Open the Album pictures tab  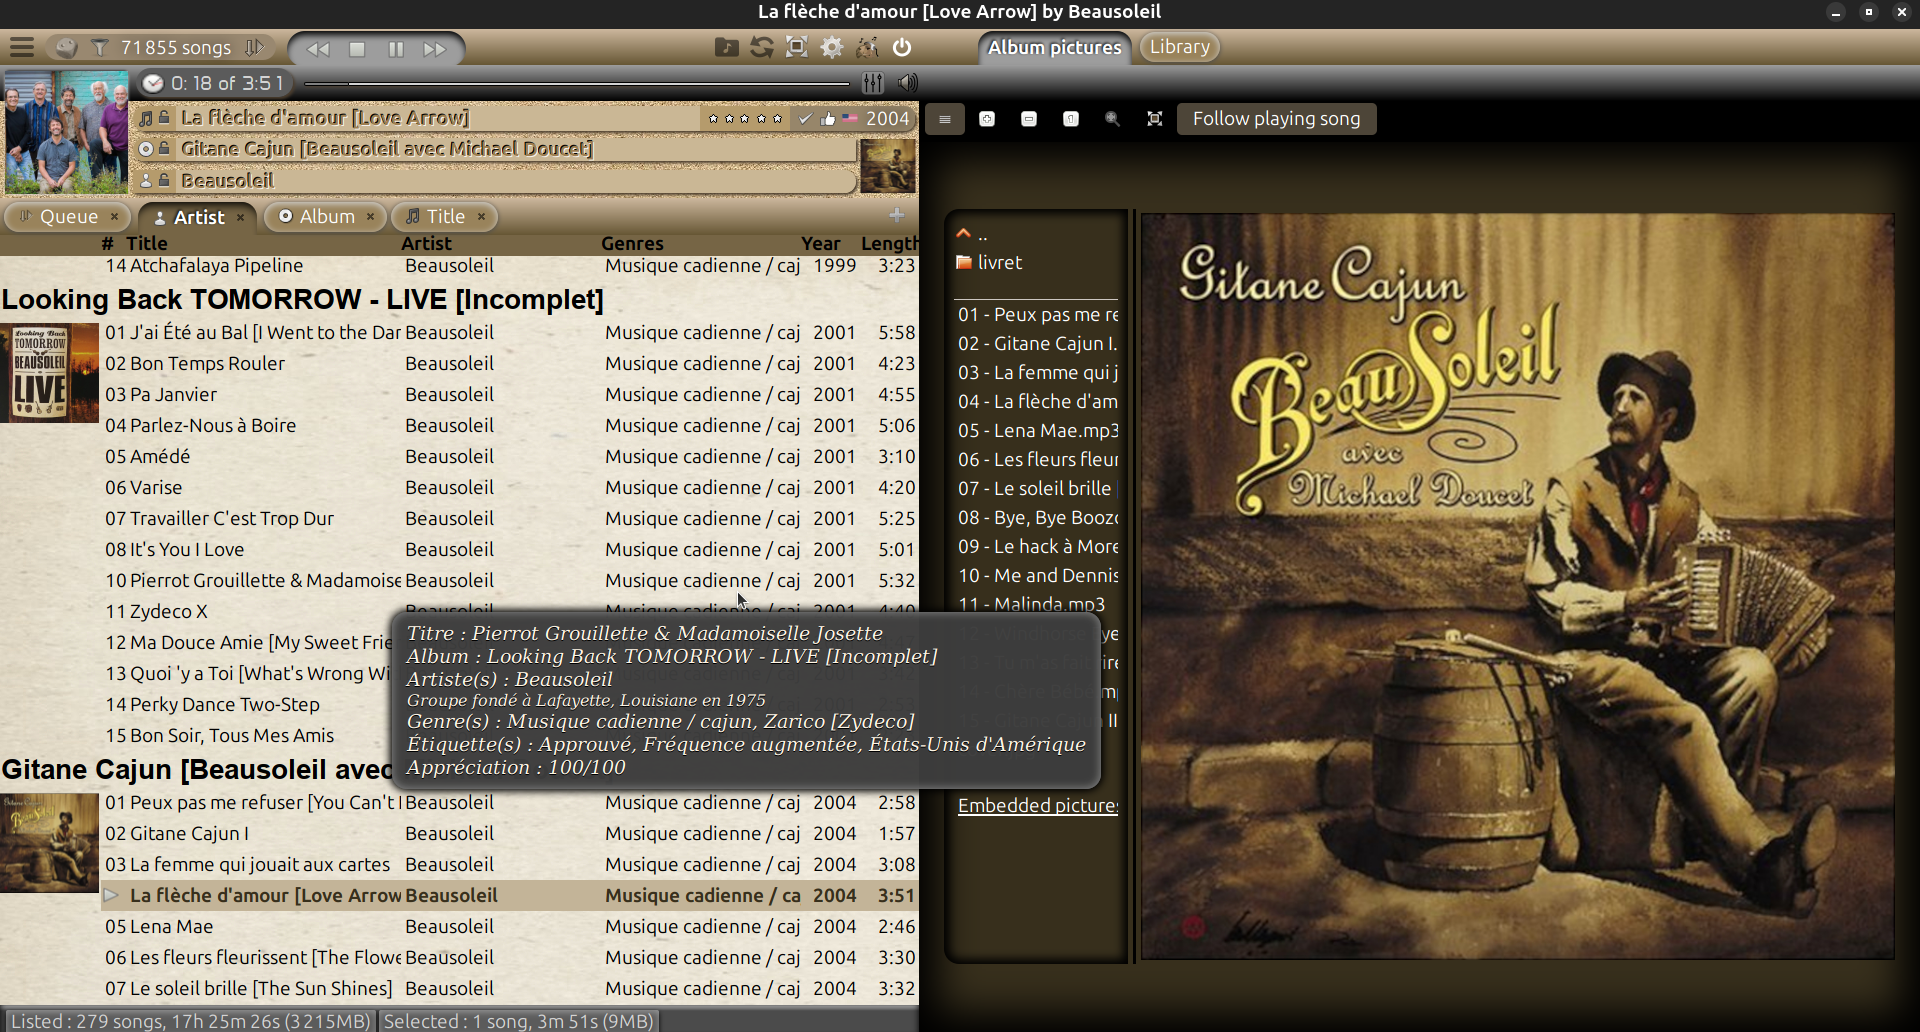pyautogui.click(x=1054, y=48)
